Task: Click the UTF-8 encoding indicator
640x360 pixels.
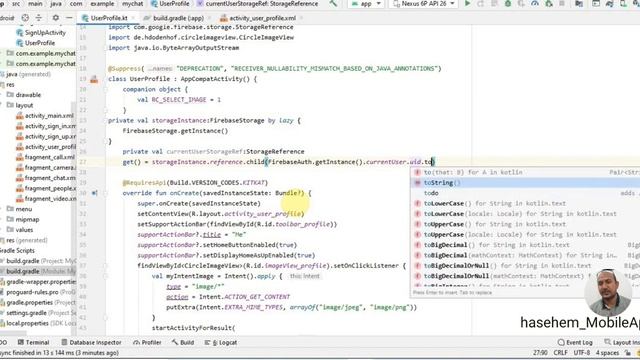Action: tap(582, 353)
